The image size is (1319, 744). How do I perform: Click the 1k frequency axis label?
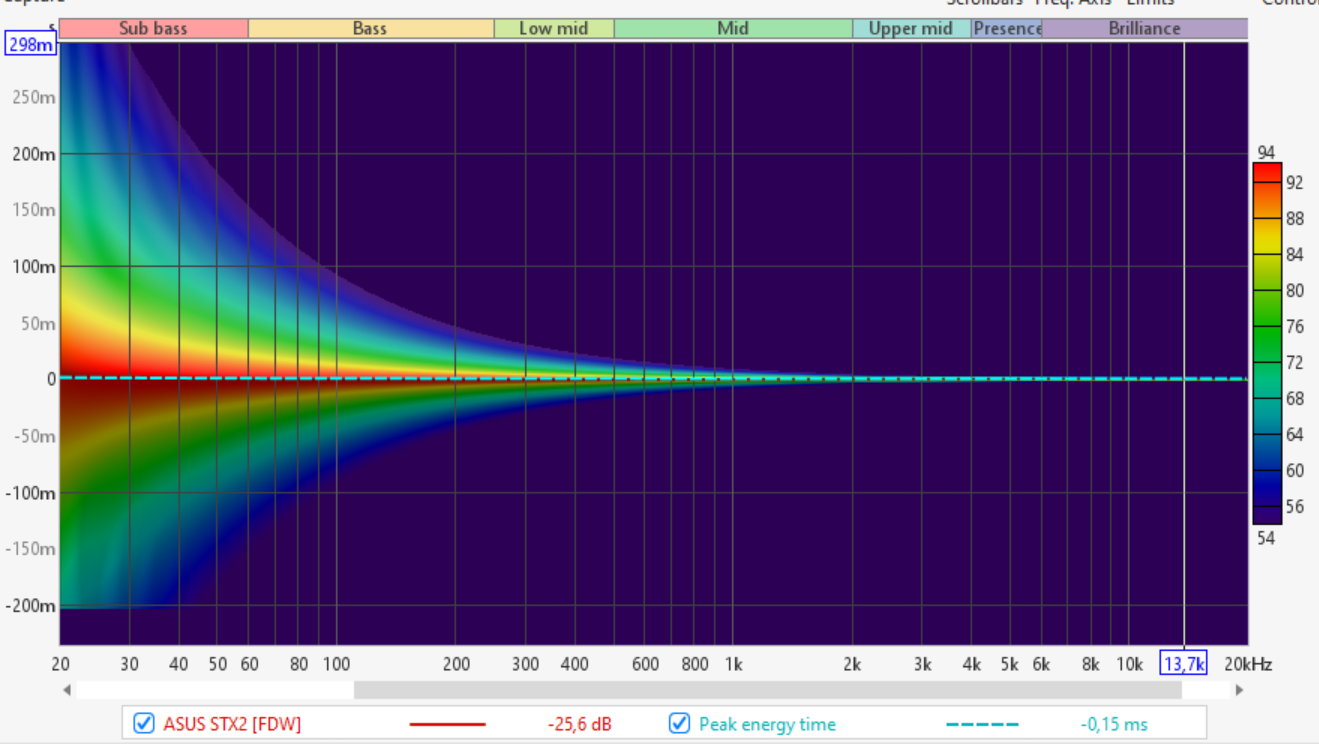(x=734, y=664)
